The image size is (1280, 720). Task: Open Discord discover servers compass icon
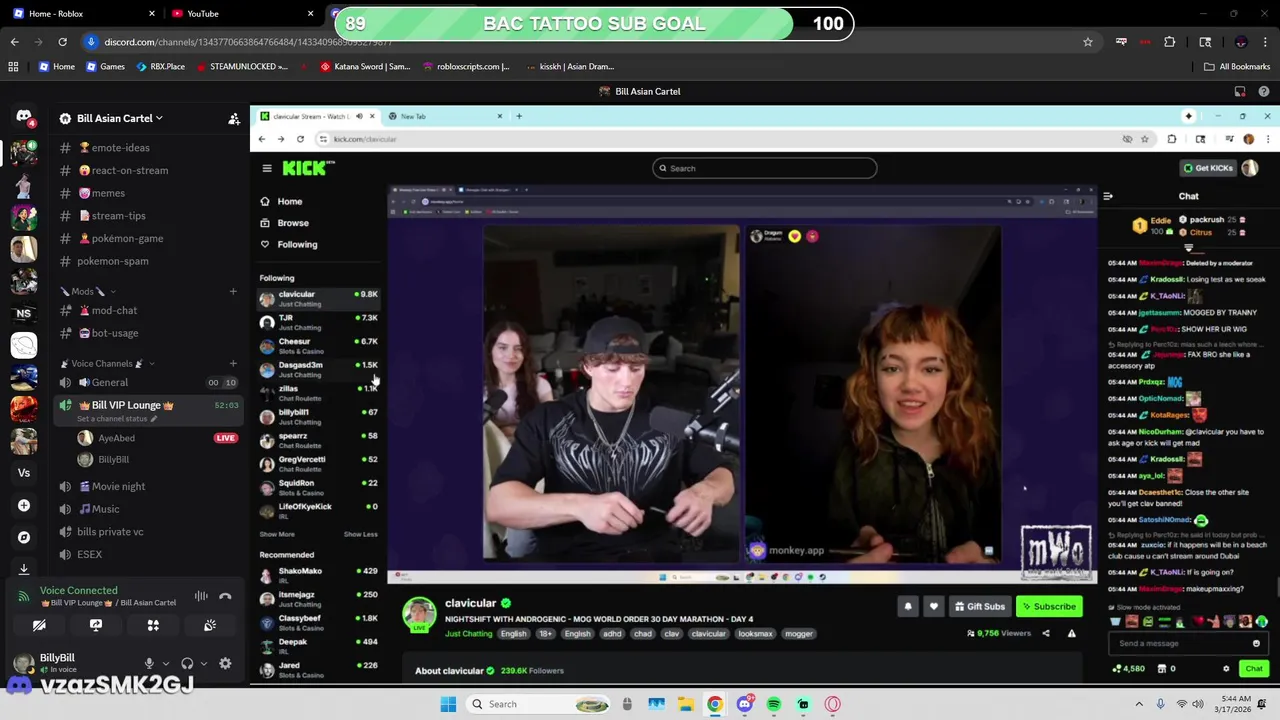pos(24,537)
